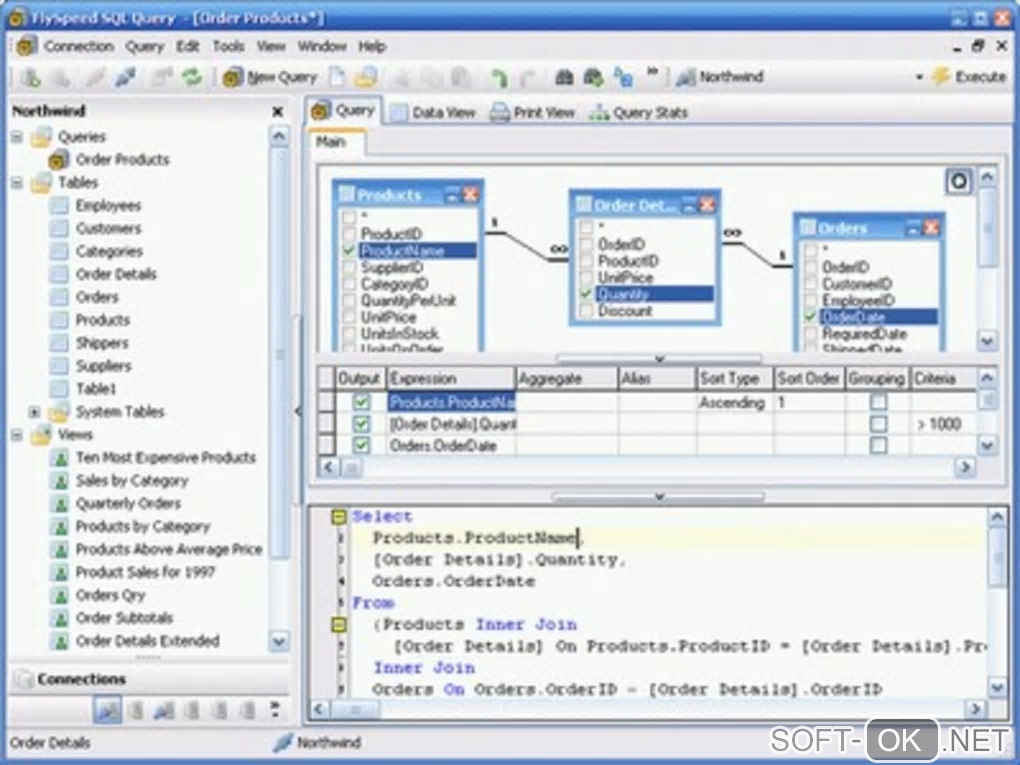Click the circular button in diagram corner
Image resolution: width=1020 pixels, height=765 pixels.
959,181
